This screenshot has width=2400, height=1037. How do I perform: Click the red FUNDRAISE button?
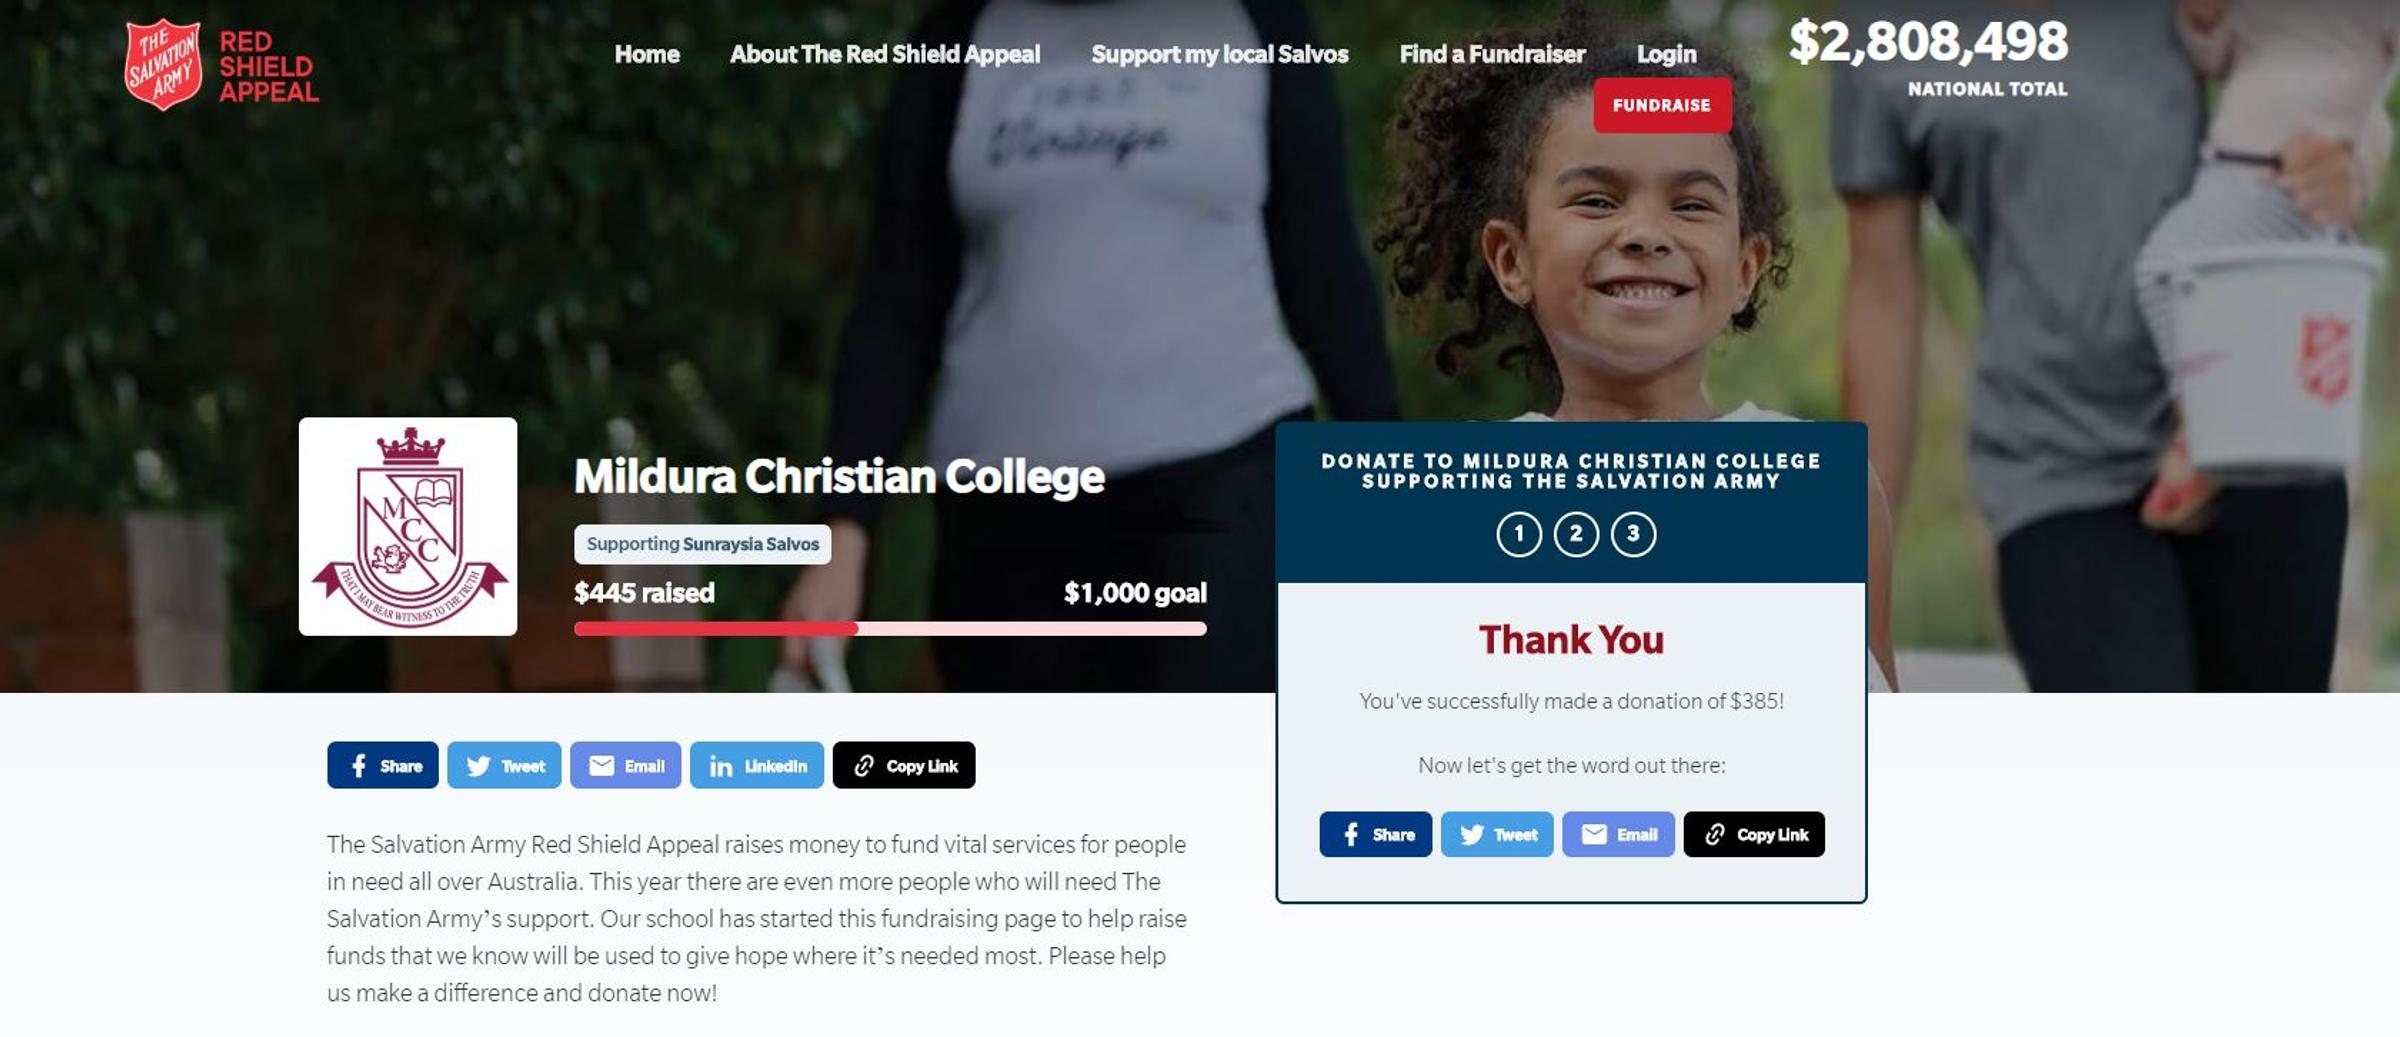[1662, 105]
